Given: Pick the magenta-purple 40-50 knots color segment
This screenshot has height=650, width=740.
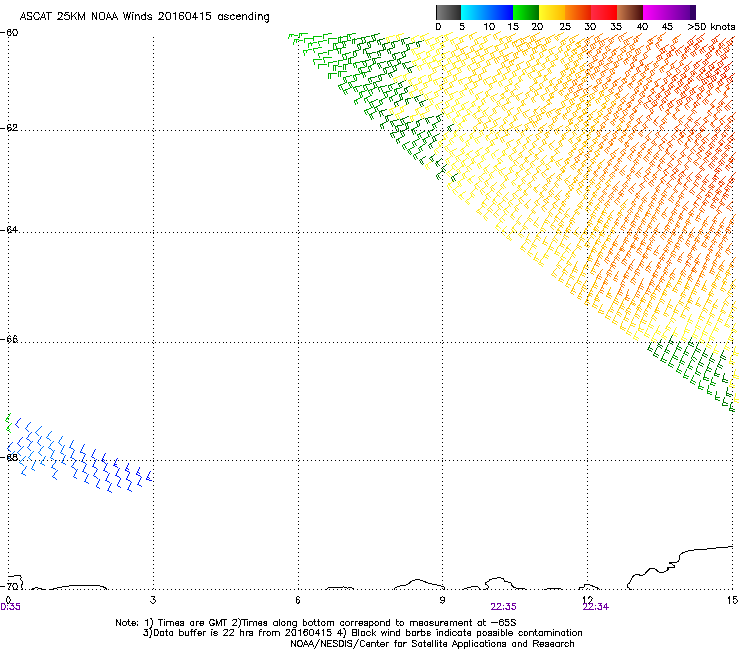Looking at the screenshot, I should pyautogui.click(x=669, y=12).
